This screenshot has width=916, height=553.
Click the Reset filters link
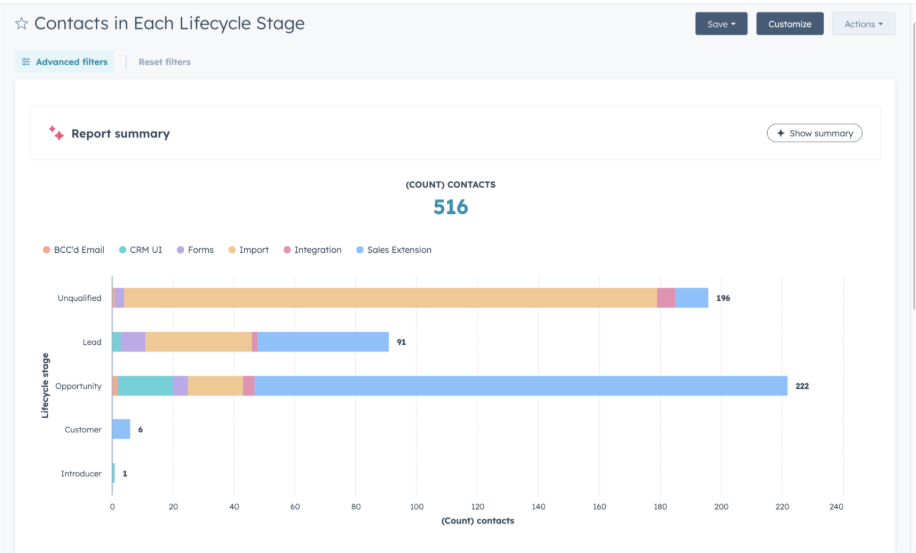pyautogui.click(x=164, y=62)
